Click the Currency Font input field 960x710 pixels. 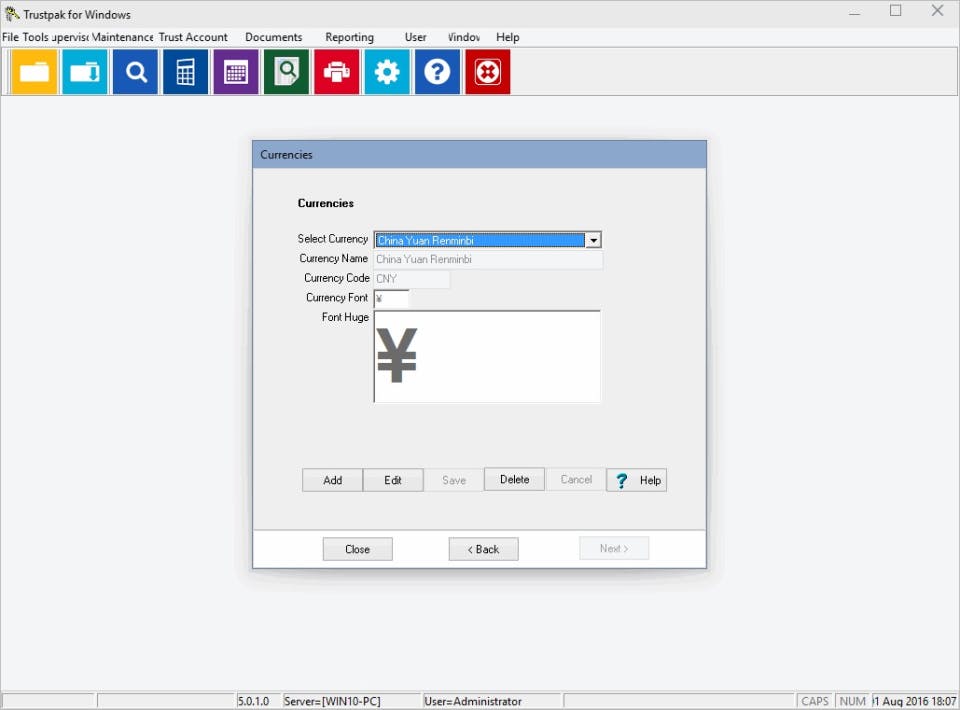click(391, 299)
